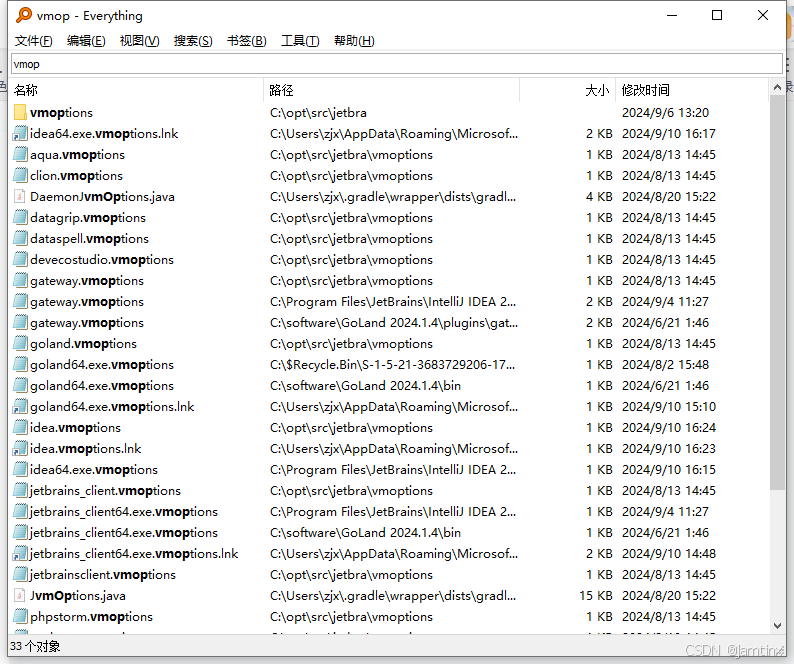This screenshot has width=794, height=664.
Task: Sort results by the 大小 column header
Action: [568, 90]
